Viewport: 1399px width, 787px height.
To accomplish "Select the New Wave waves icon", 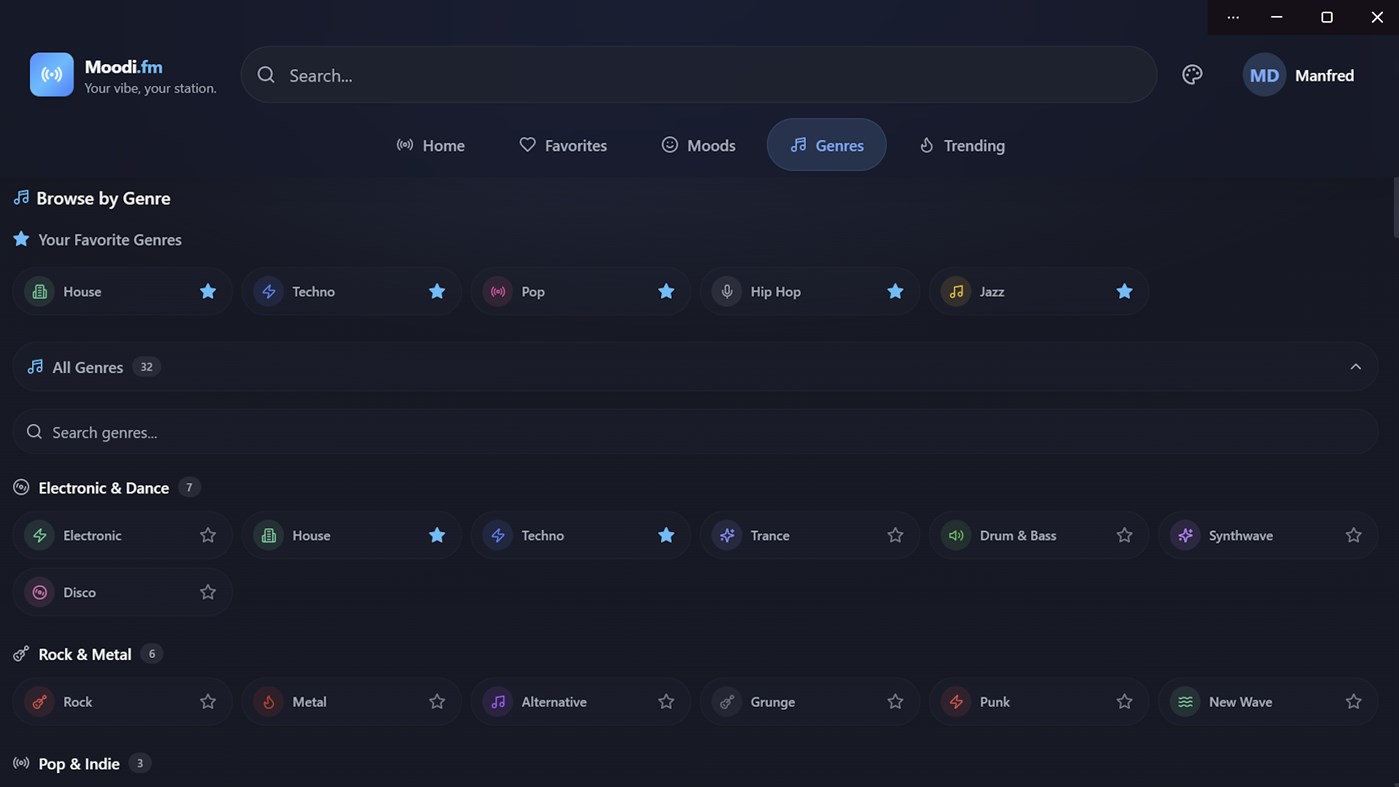I will [1185, 702].
